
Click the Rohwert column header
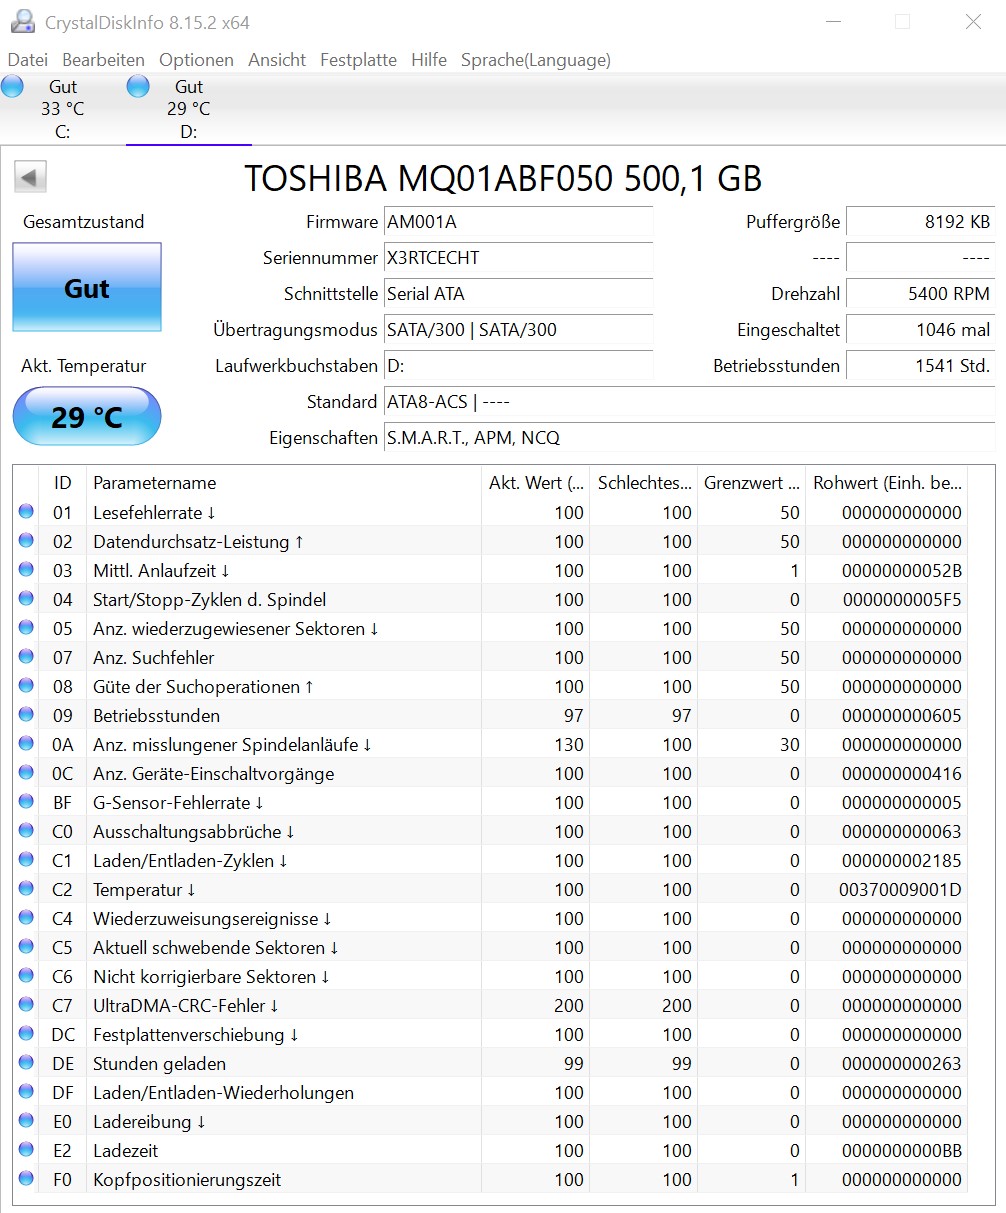pos(887,483)
